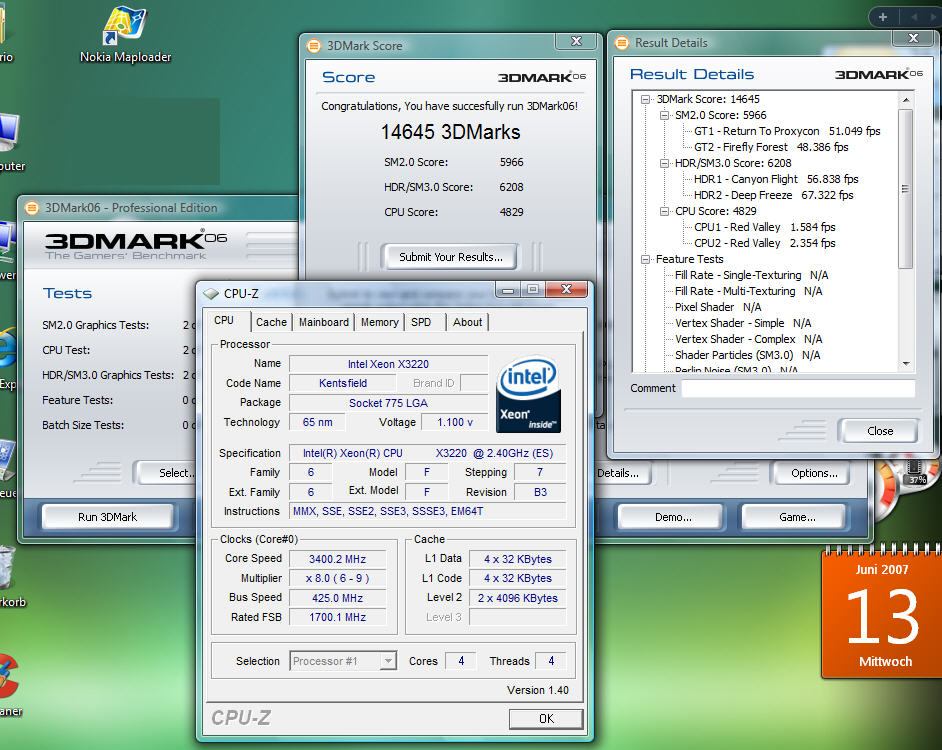Image resolution: width=942 pixels, height=750 pixels.
Task: Click the Intel Xeon inside logo
Action: click(528, 394)
